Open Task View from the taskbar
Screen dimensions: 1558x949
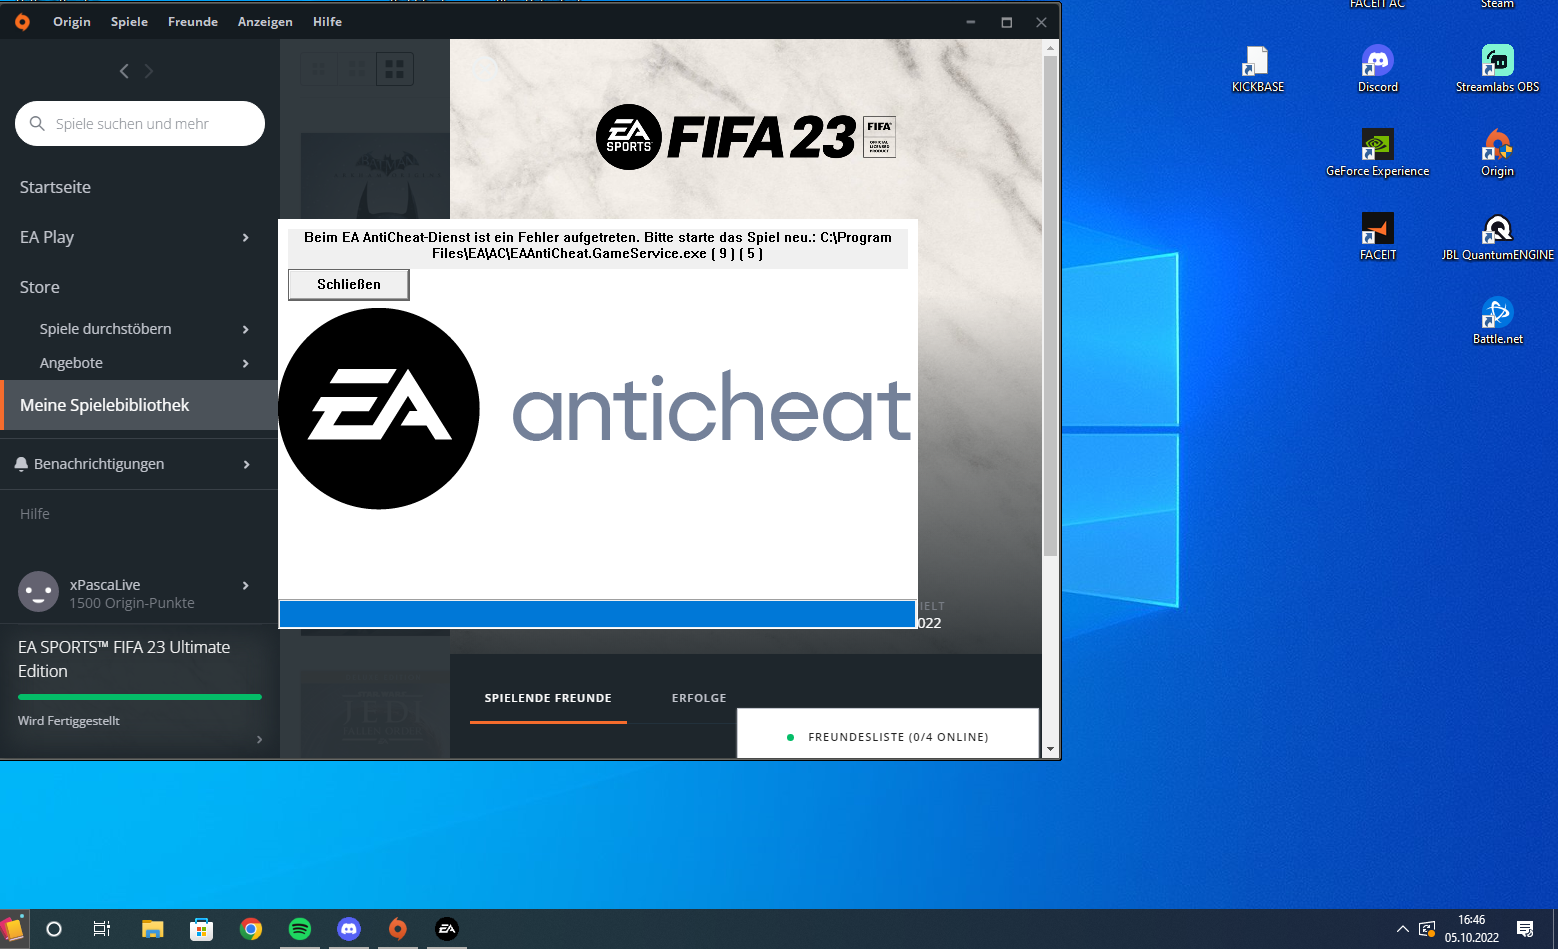point(102,929)
